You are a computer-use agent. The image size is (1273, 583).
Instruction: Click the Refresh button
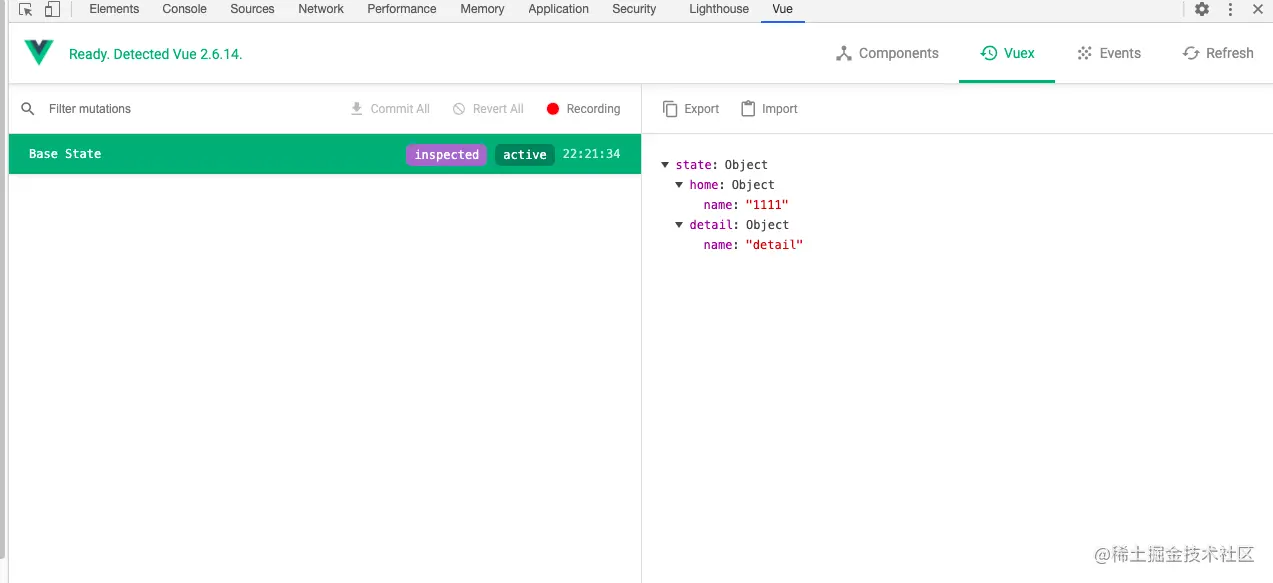(1217, 53)
